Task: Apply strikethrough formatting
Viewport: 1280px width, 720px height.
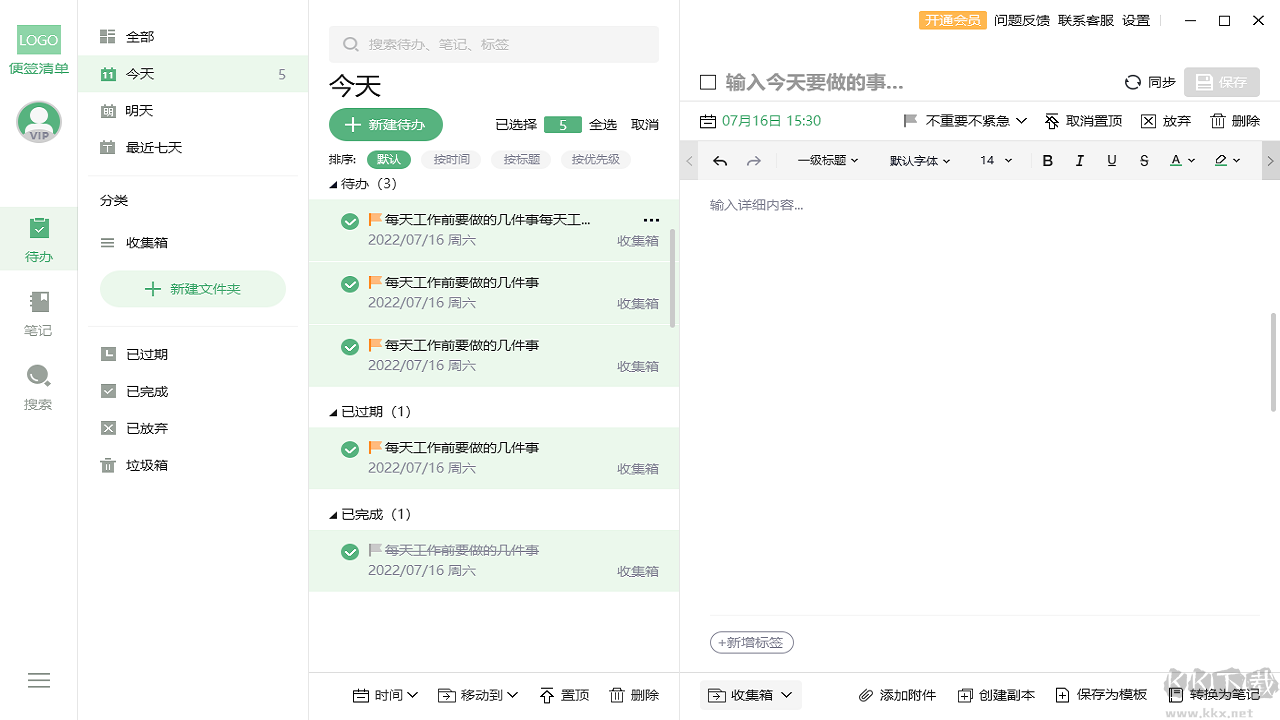Action: click(1143, 160)
